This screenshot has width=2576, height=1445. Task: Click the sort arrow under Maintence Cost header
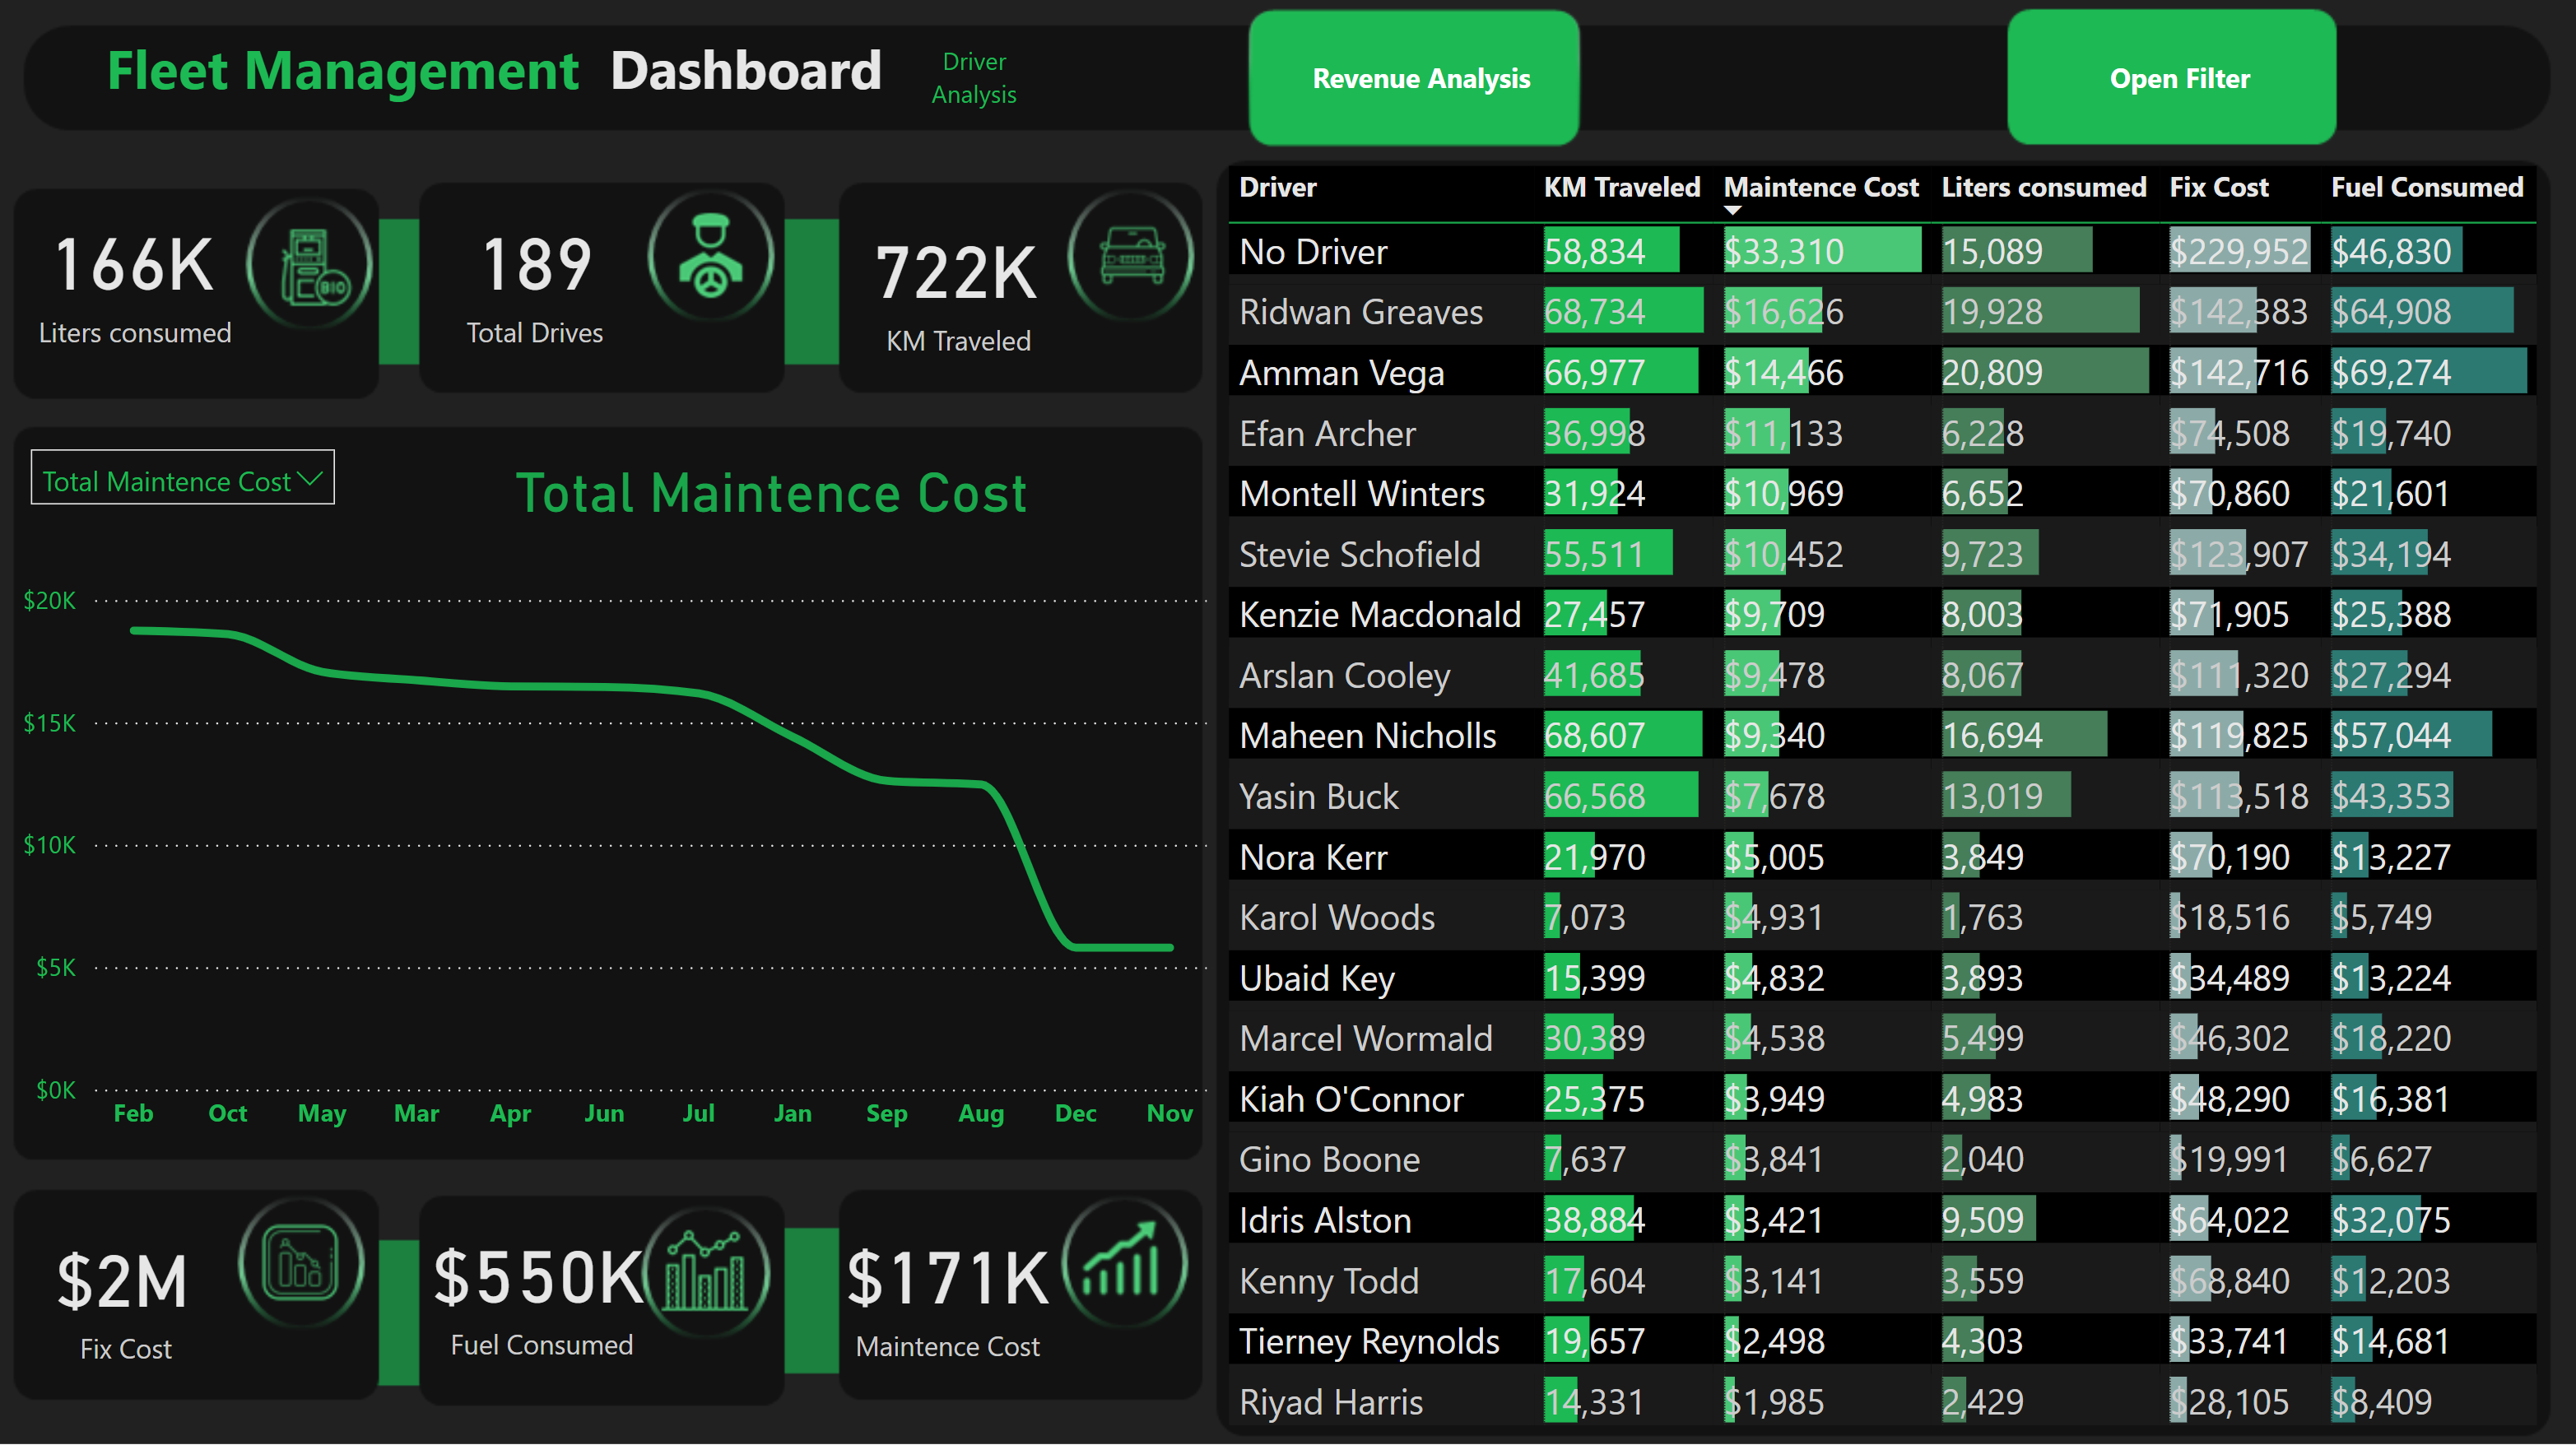click(x=1733, y=211)
